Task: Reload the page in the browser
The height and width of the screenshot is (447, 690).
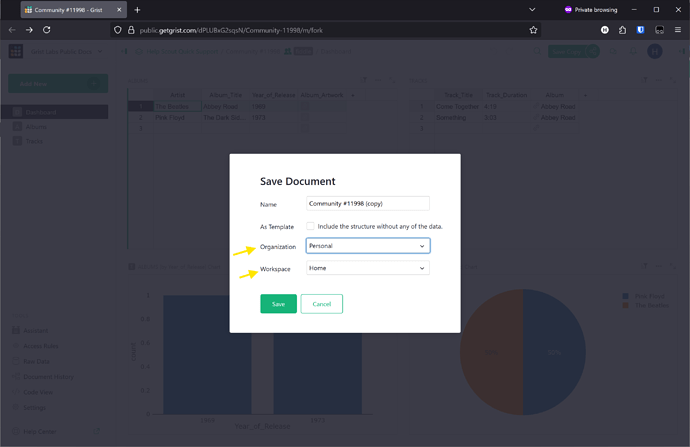Action: 46,30
